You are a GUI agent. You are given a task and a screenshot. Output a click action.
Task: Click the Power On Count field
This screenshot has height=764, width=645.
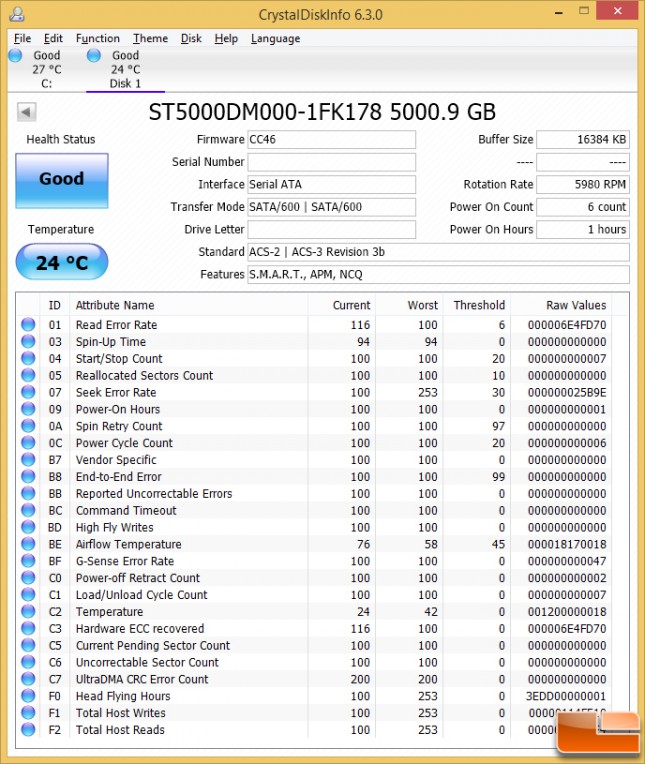(583, 207)
